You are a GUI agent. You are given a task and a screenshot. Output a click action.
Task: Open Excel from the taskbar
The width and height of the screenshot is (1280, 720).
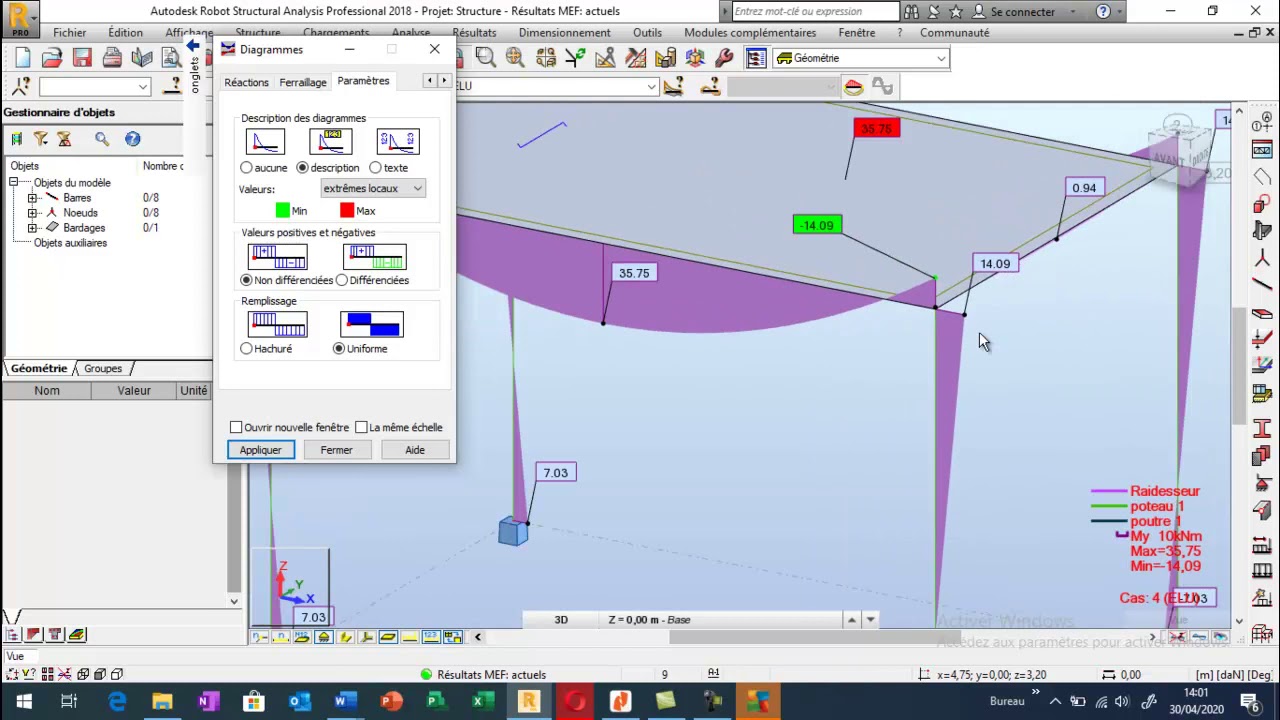pyautogui.click(x=482, y=701)
